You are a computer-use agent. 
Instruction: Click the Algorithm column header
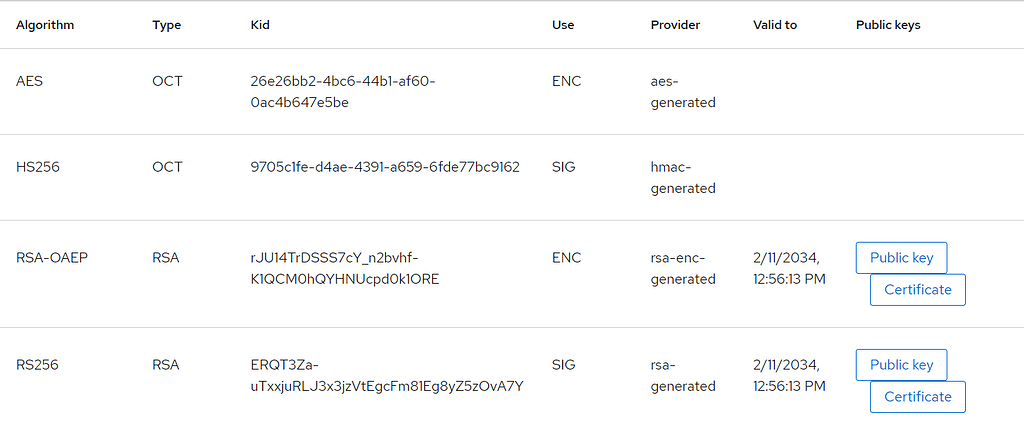45,25
